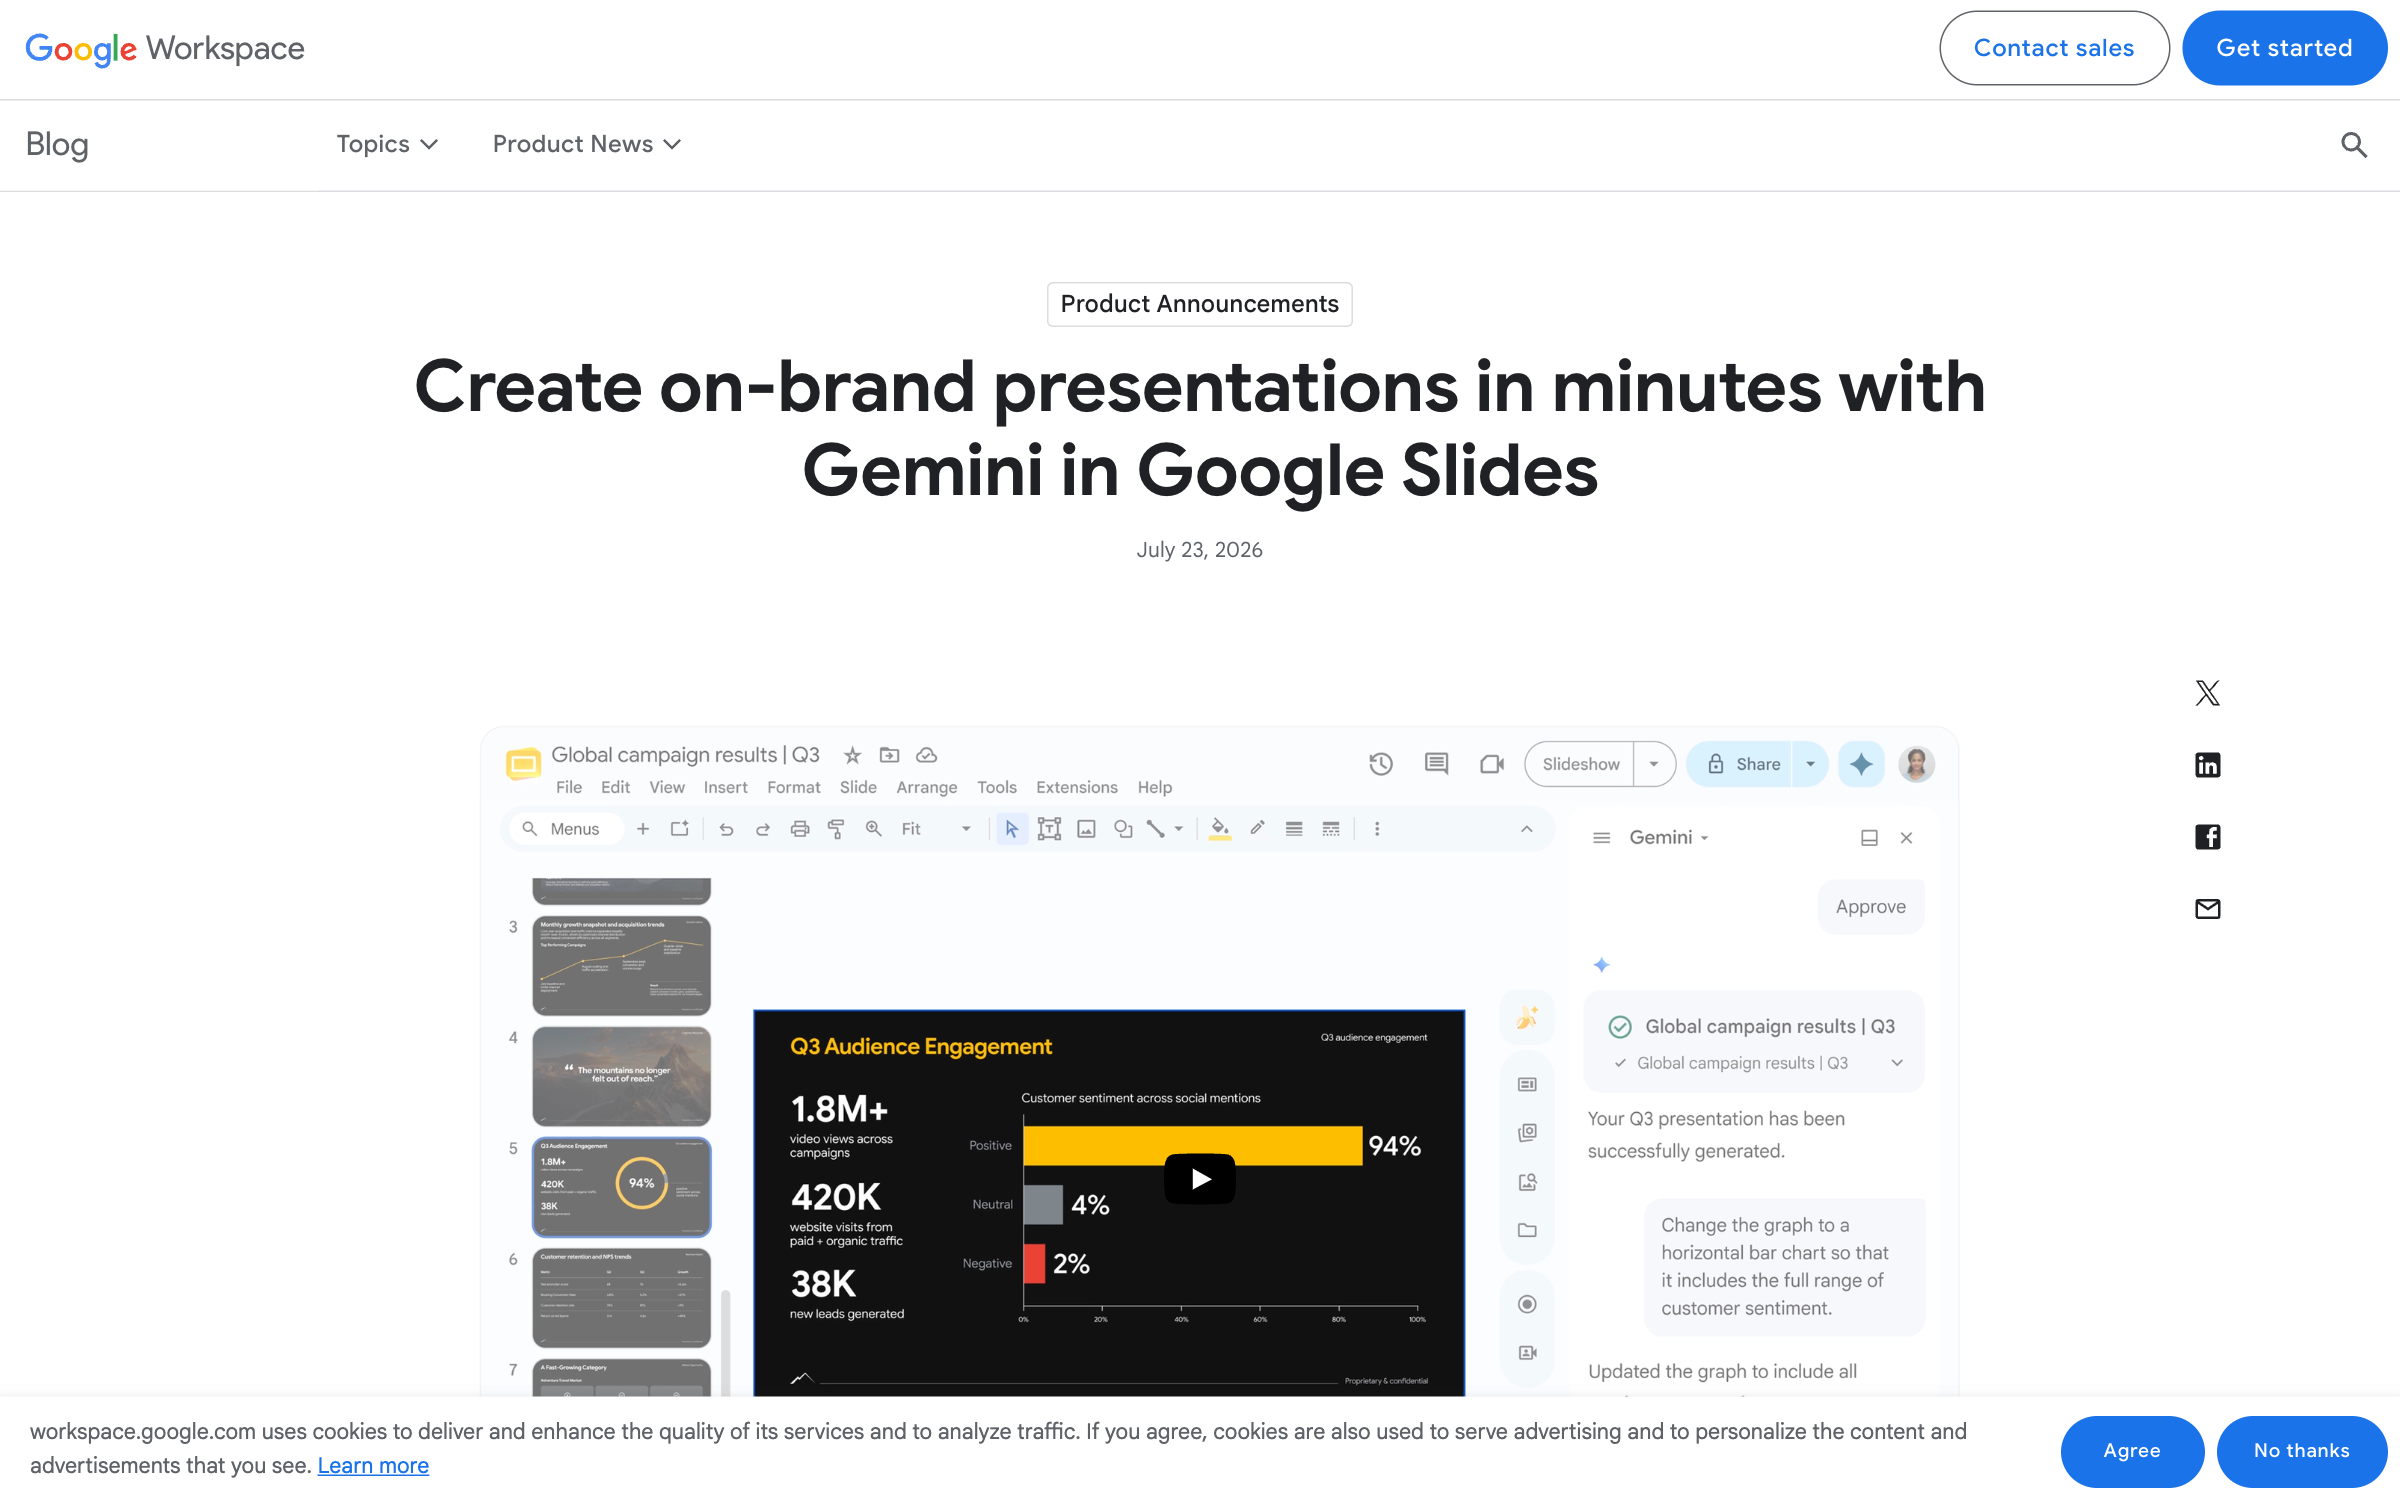2400x1500 pixels.
Task: Share the article on LinkedIn
Action: click(x=2207, y=765)
